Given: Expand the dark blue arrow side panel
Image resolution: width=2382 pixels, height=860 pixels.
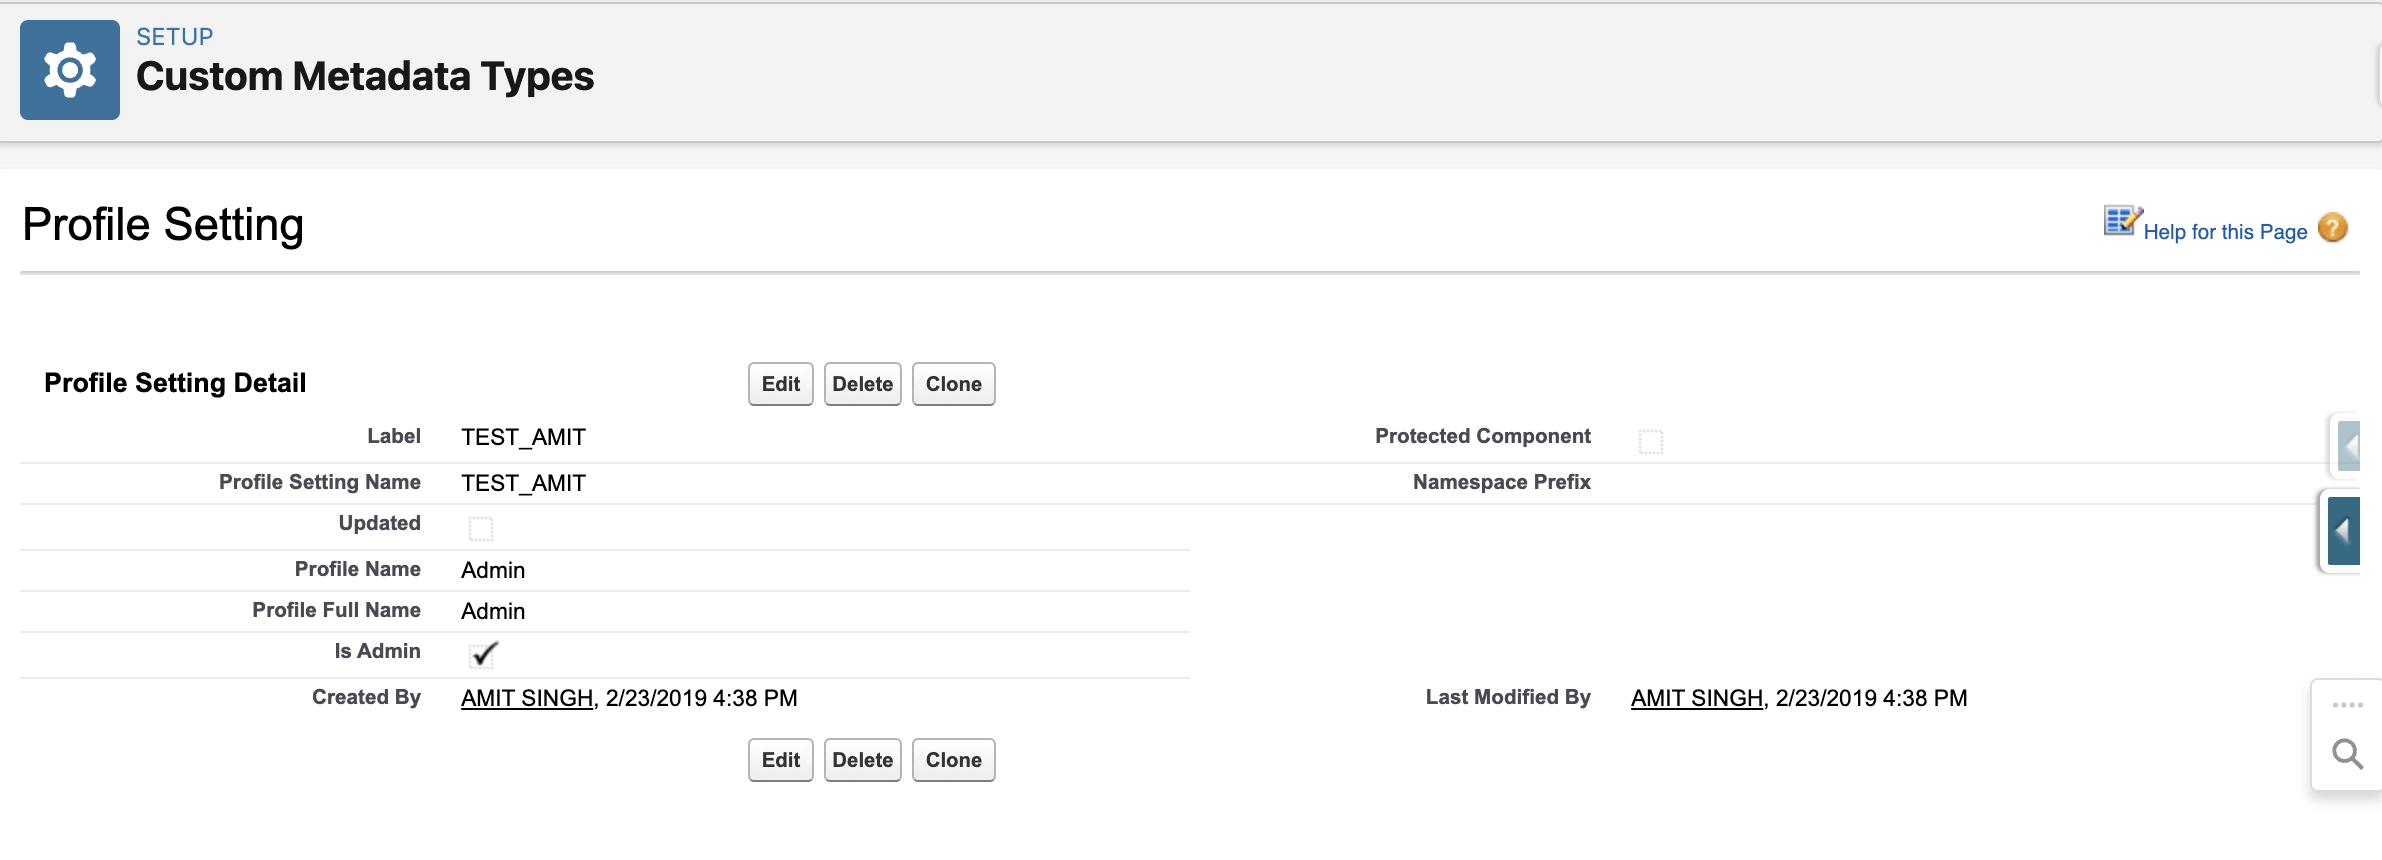Looking at the screenshot, I should pyautogui.click(x=2343, y=531).
